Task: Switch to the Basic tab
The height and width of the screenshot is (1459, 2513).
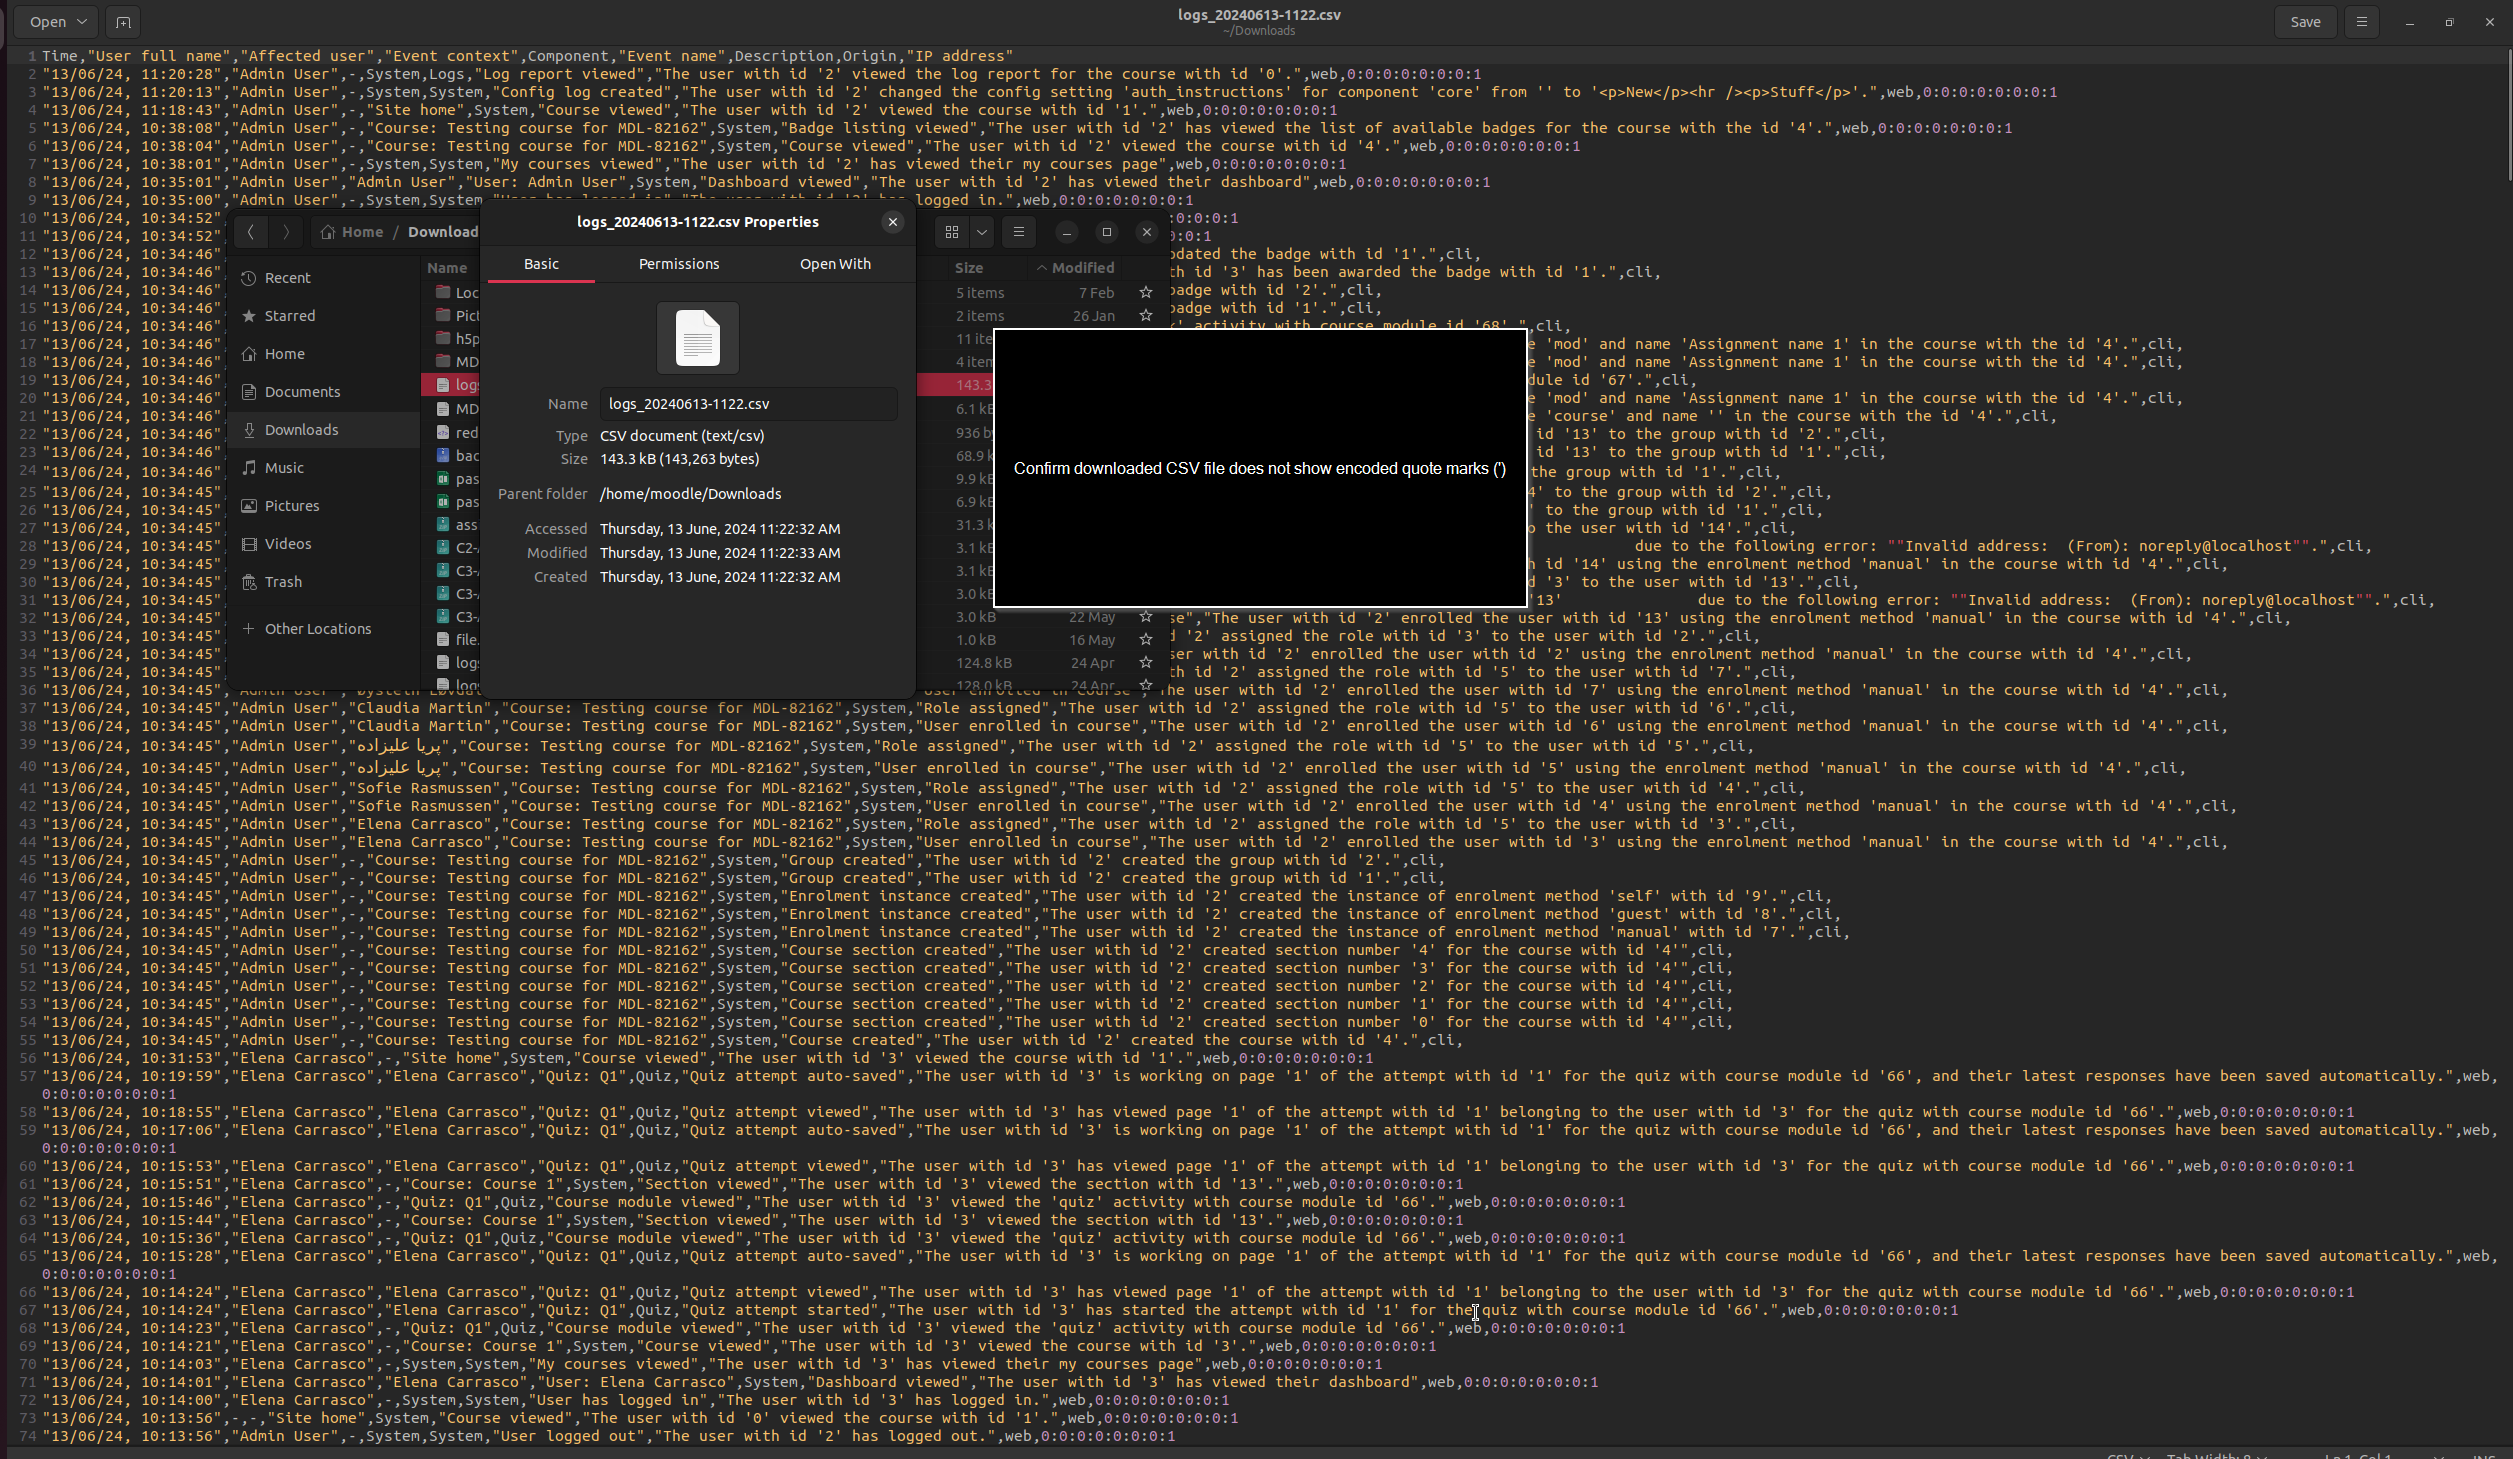Action: pos(541,264)
